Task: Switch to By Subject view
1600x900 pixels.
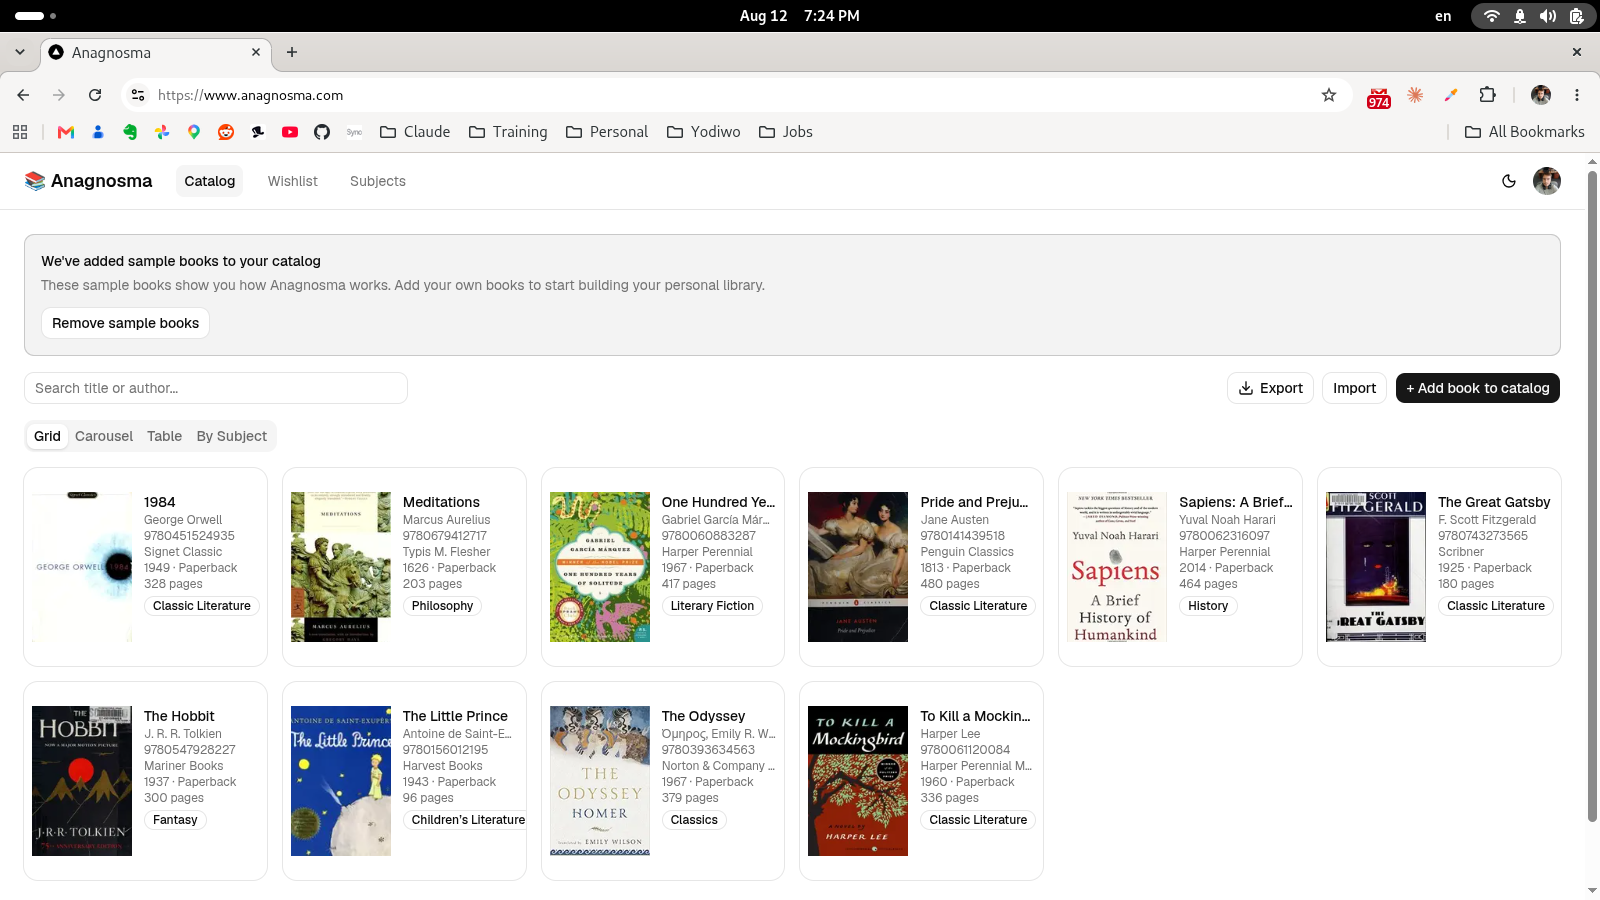Action: [x=232, y=436]
